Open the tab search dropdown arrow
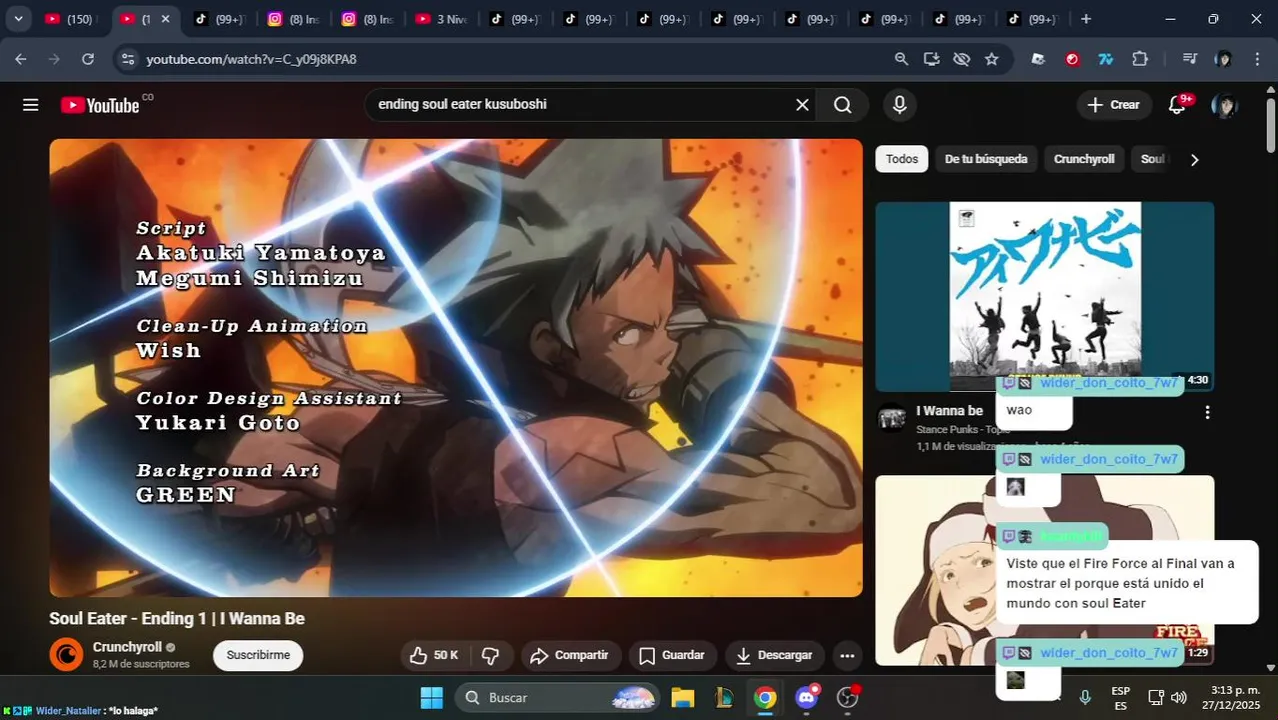 [18, 19]
